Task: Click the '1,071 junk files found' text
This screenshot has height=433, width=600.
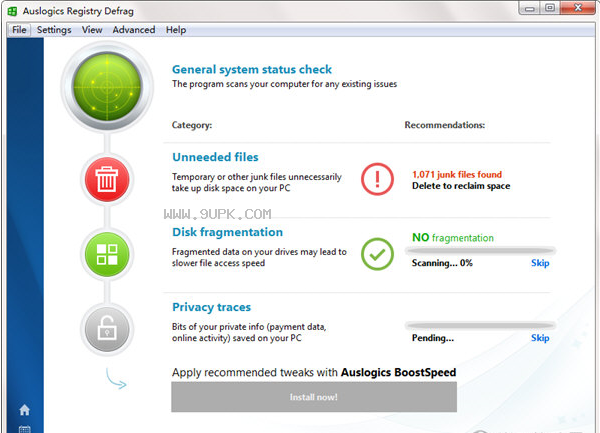Action: (x=457, y=174)
